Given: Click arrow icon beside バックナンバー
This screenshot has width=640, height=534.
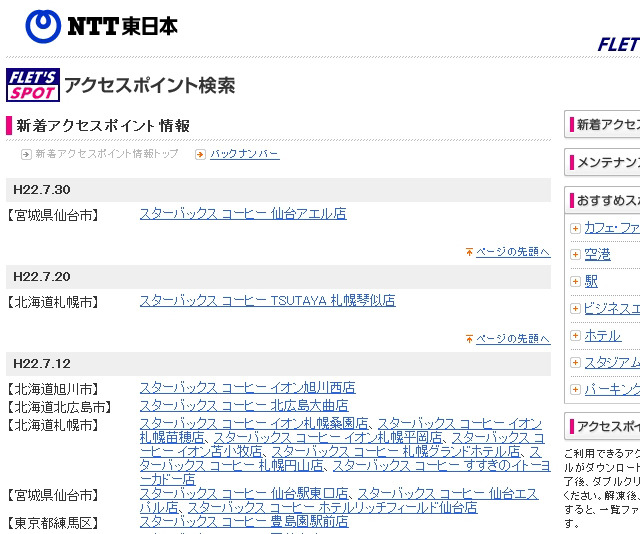Looking at the screenshot, I should 200,154.
